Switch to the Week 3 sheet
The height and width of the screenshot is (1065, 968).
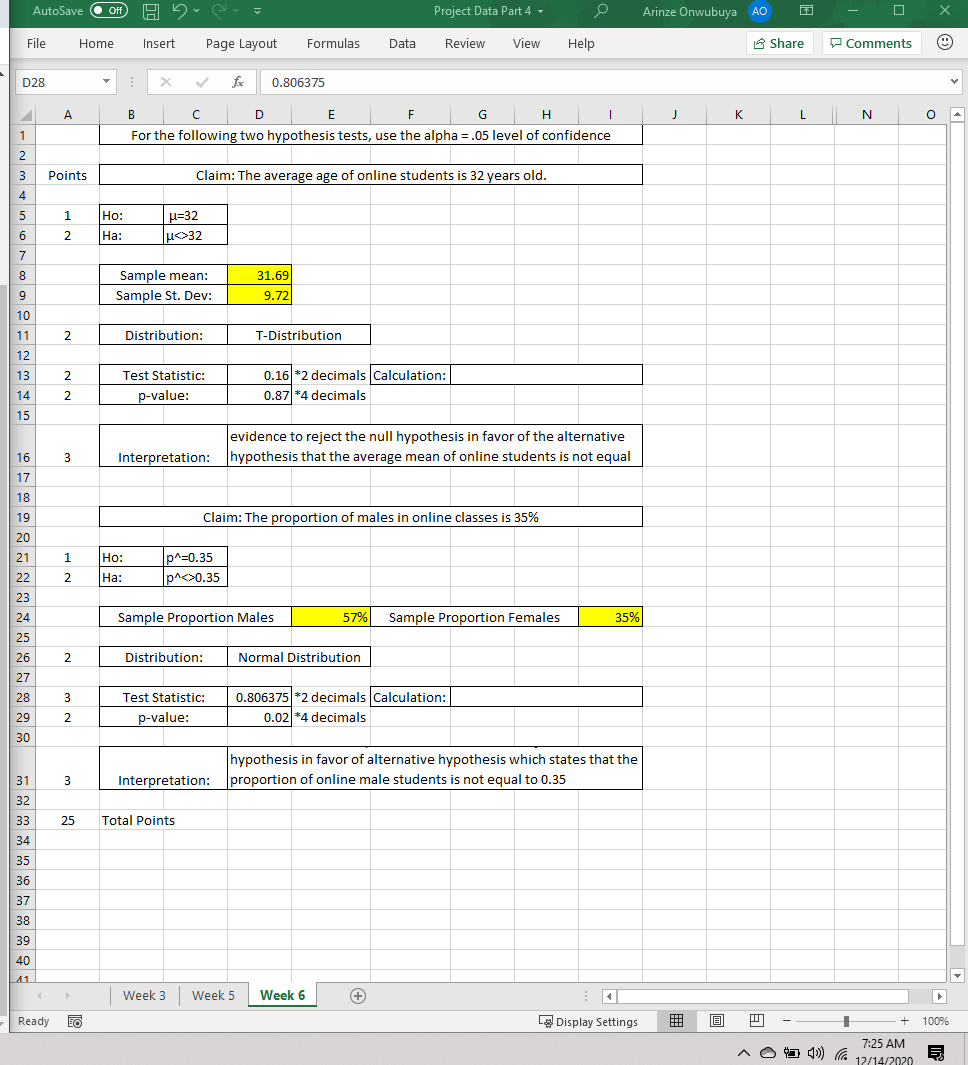[144, 996]
